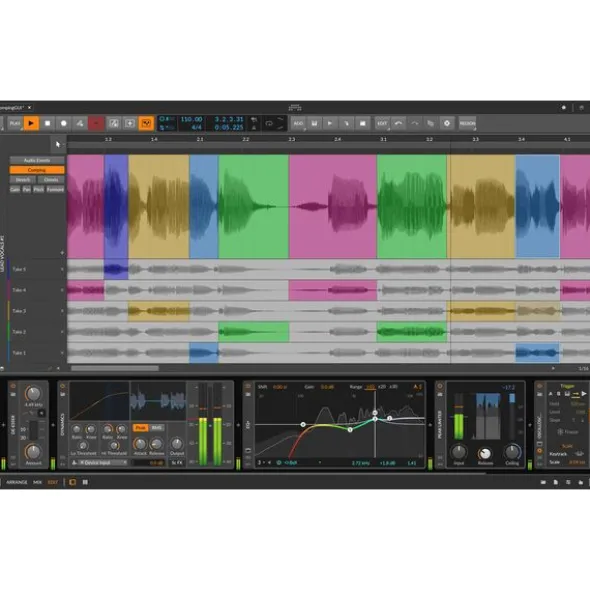The width and height of the screenshot is (590, 591).
Task: Select RMS detection mode in Dynamics
Action: pyautogui.click(x=156, y=428)
